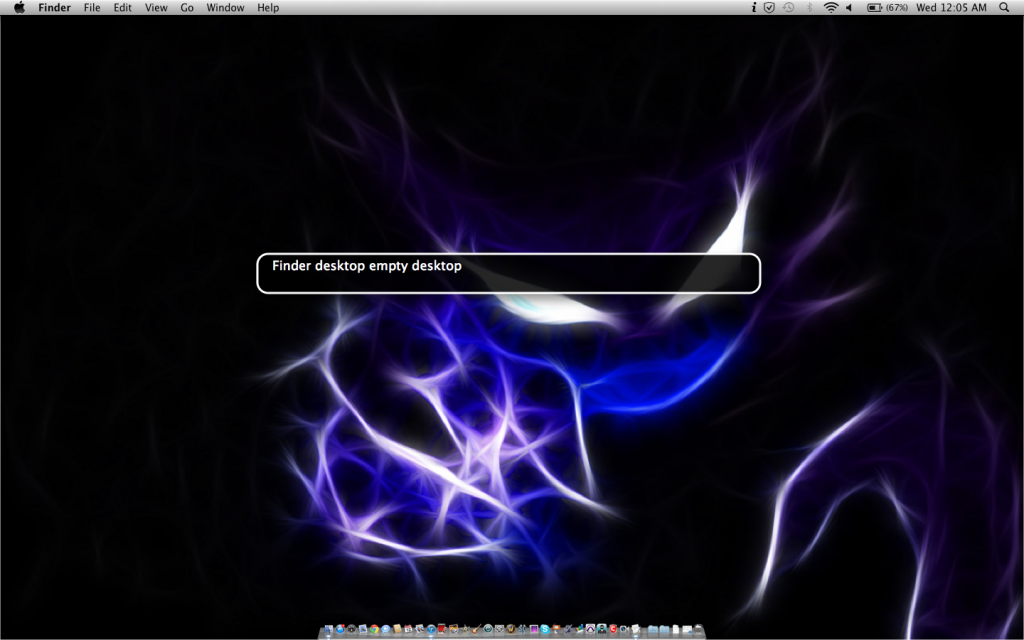Viewport: 1024px width, 640px height.
Task: Open the View menu
Action: 156,8
